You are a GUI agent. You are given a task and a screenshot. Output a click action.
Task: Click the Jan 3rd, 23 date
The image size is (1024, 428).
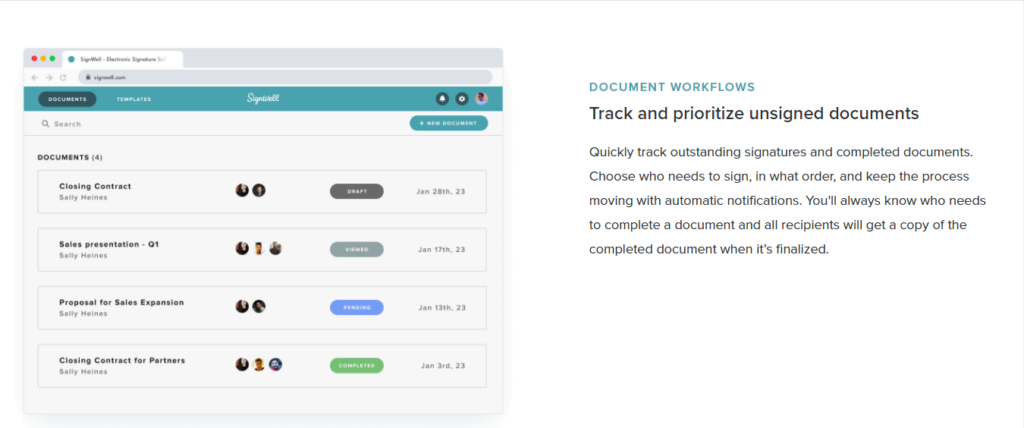point(443,365)
